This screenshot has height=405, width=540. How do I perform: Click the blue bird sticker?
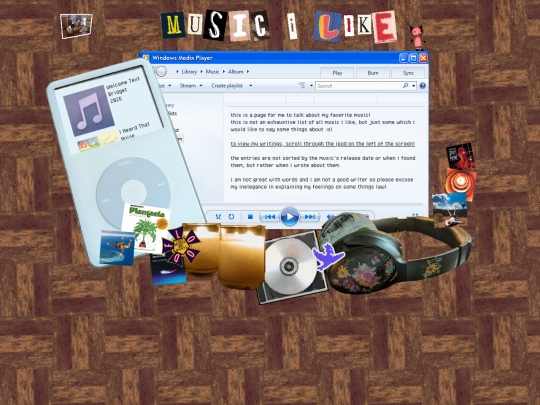[328, 257]
